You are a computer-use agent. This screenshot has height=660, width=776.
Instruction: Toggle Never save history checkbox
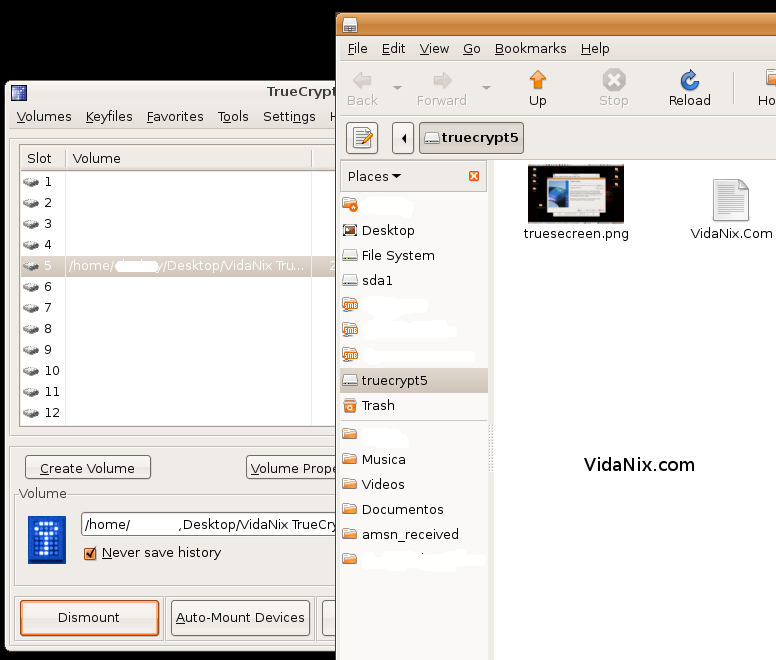[90, 553]
